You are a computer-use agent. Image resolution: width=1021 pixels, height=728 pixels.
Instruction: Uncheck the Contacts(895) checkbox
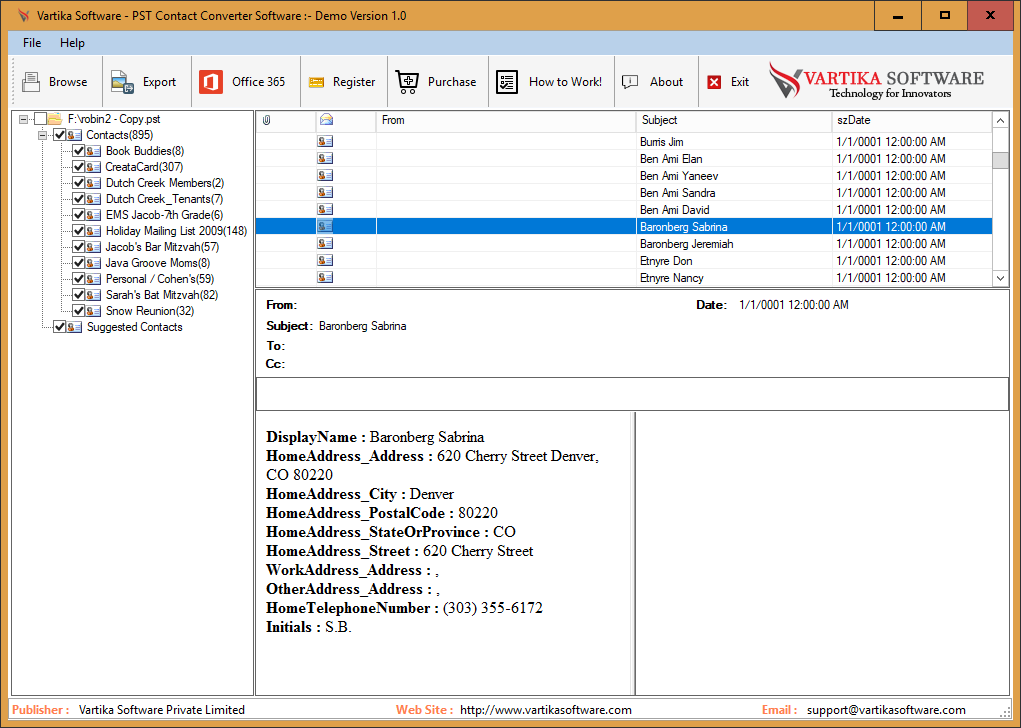pyautogui.click(x=59, y=135)
